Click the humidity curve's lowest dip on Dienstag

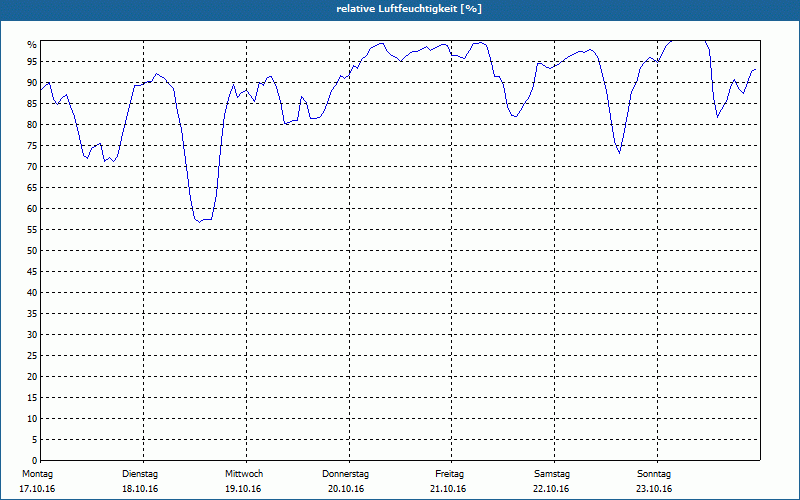201,222
